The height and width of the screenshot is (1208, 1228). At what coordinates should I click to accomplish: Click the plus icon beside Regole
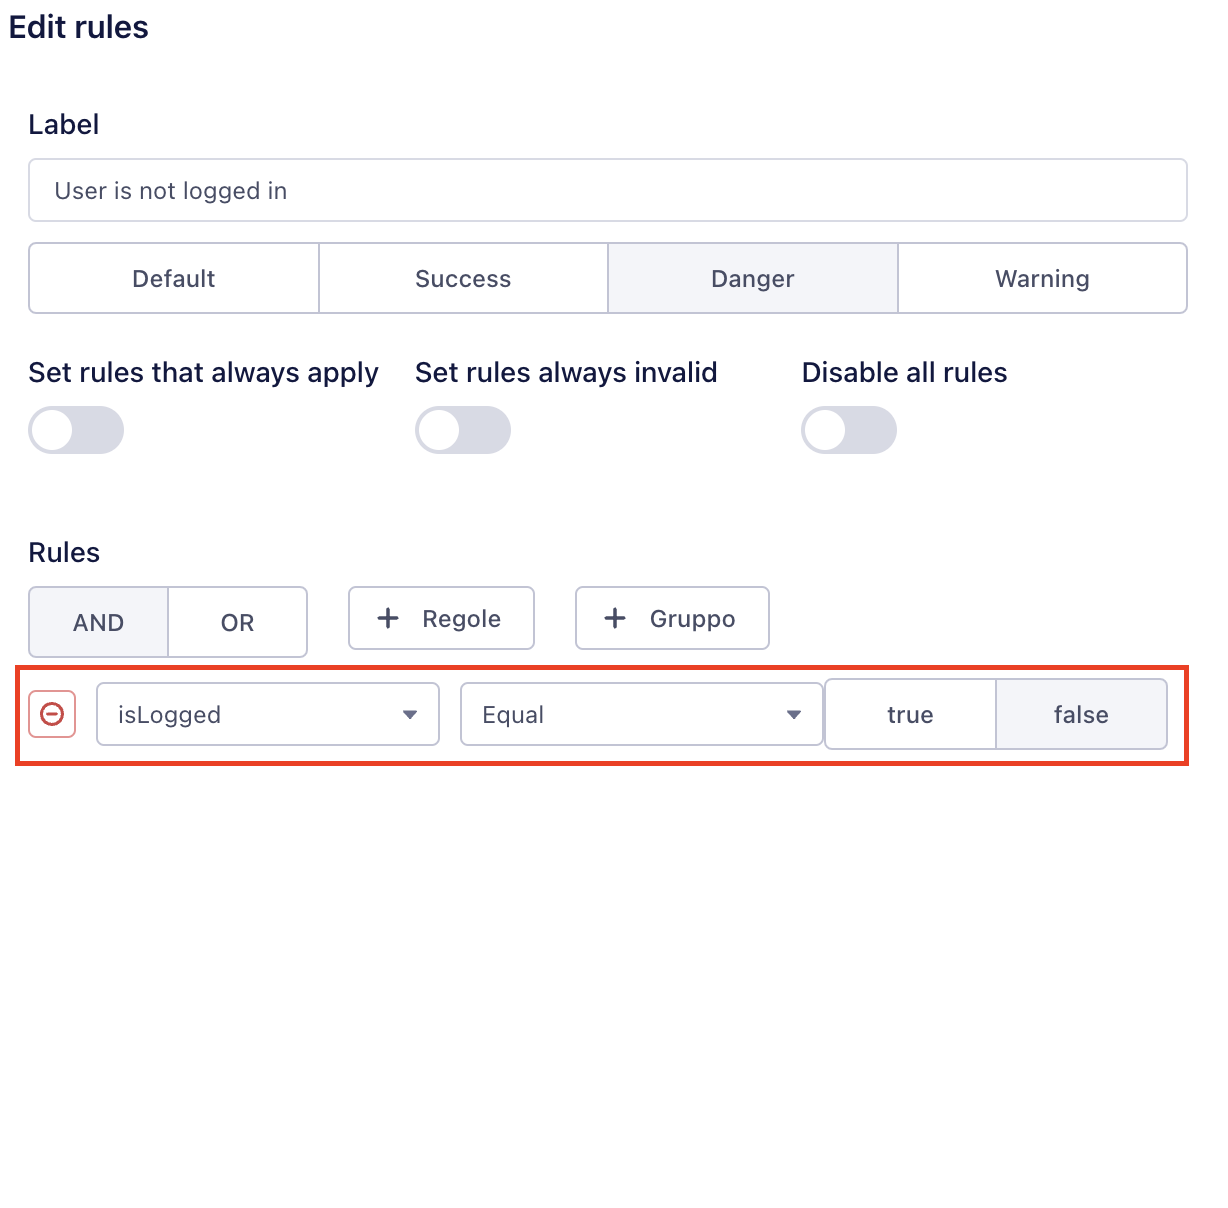click(x=388, y=618)
